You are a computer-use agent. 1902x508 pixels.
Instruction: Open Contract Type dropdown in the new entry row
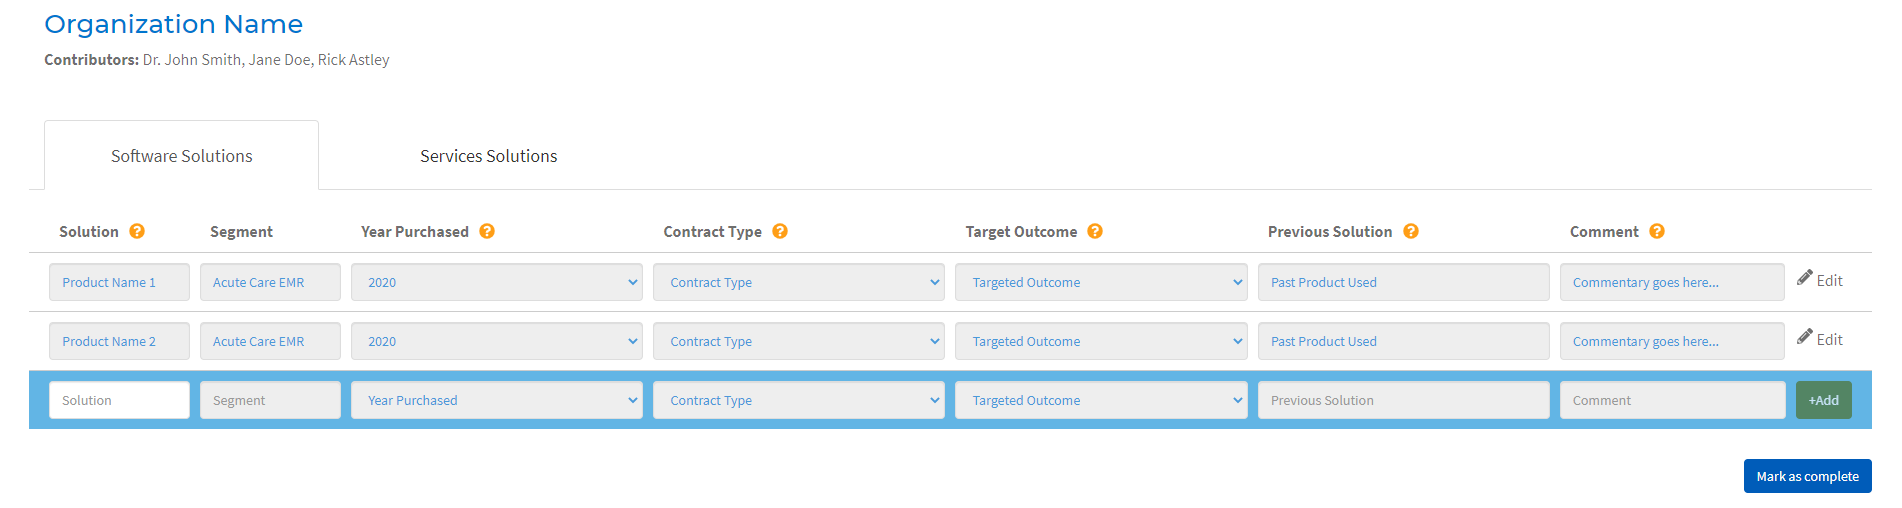[x=799, y=400]
